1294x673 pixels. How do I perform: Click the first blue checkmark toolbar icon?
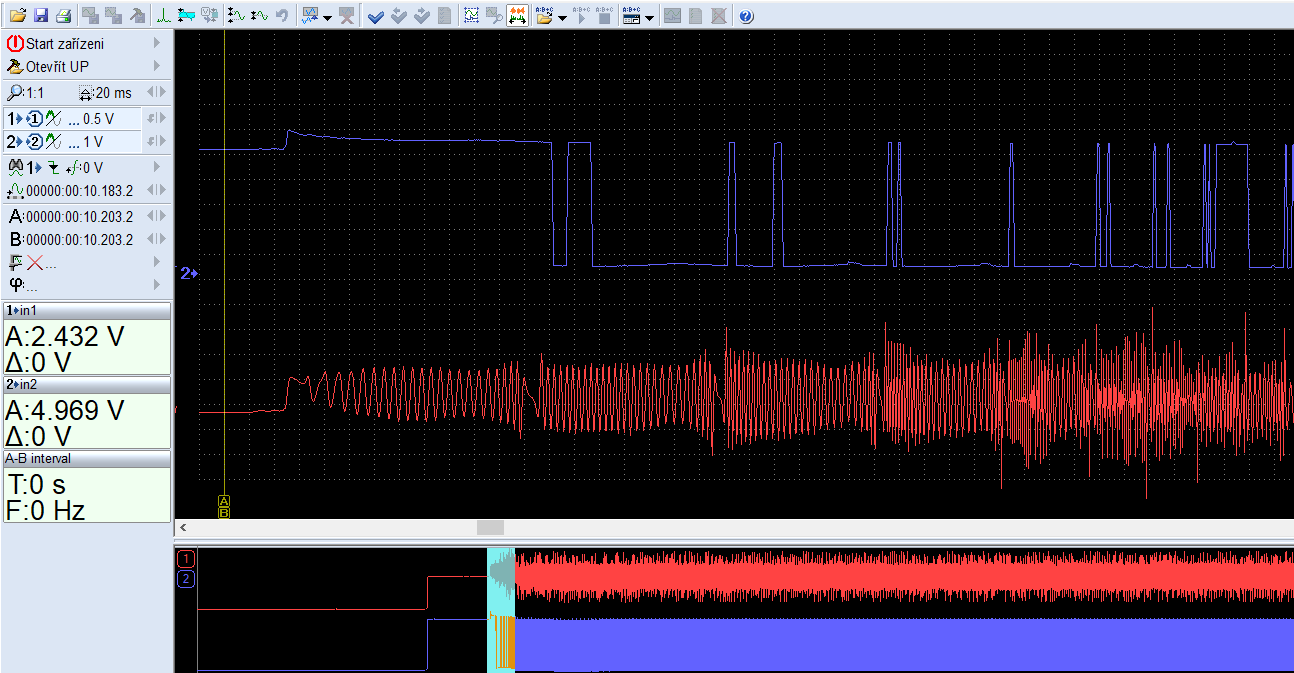pyautogui.click(x=376, y=16)
